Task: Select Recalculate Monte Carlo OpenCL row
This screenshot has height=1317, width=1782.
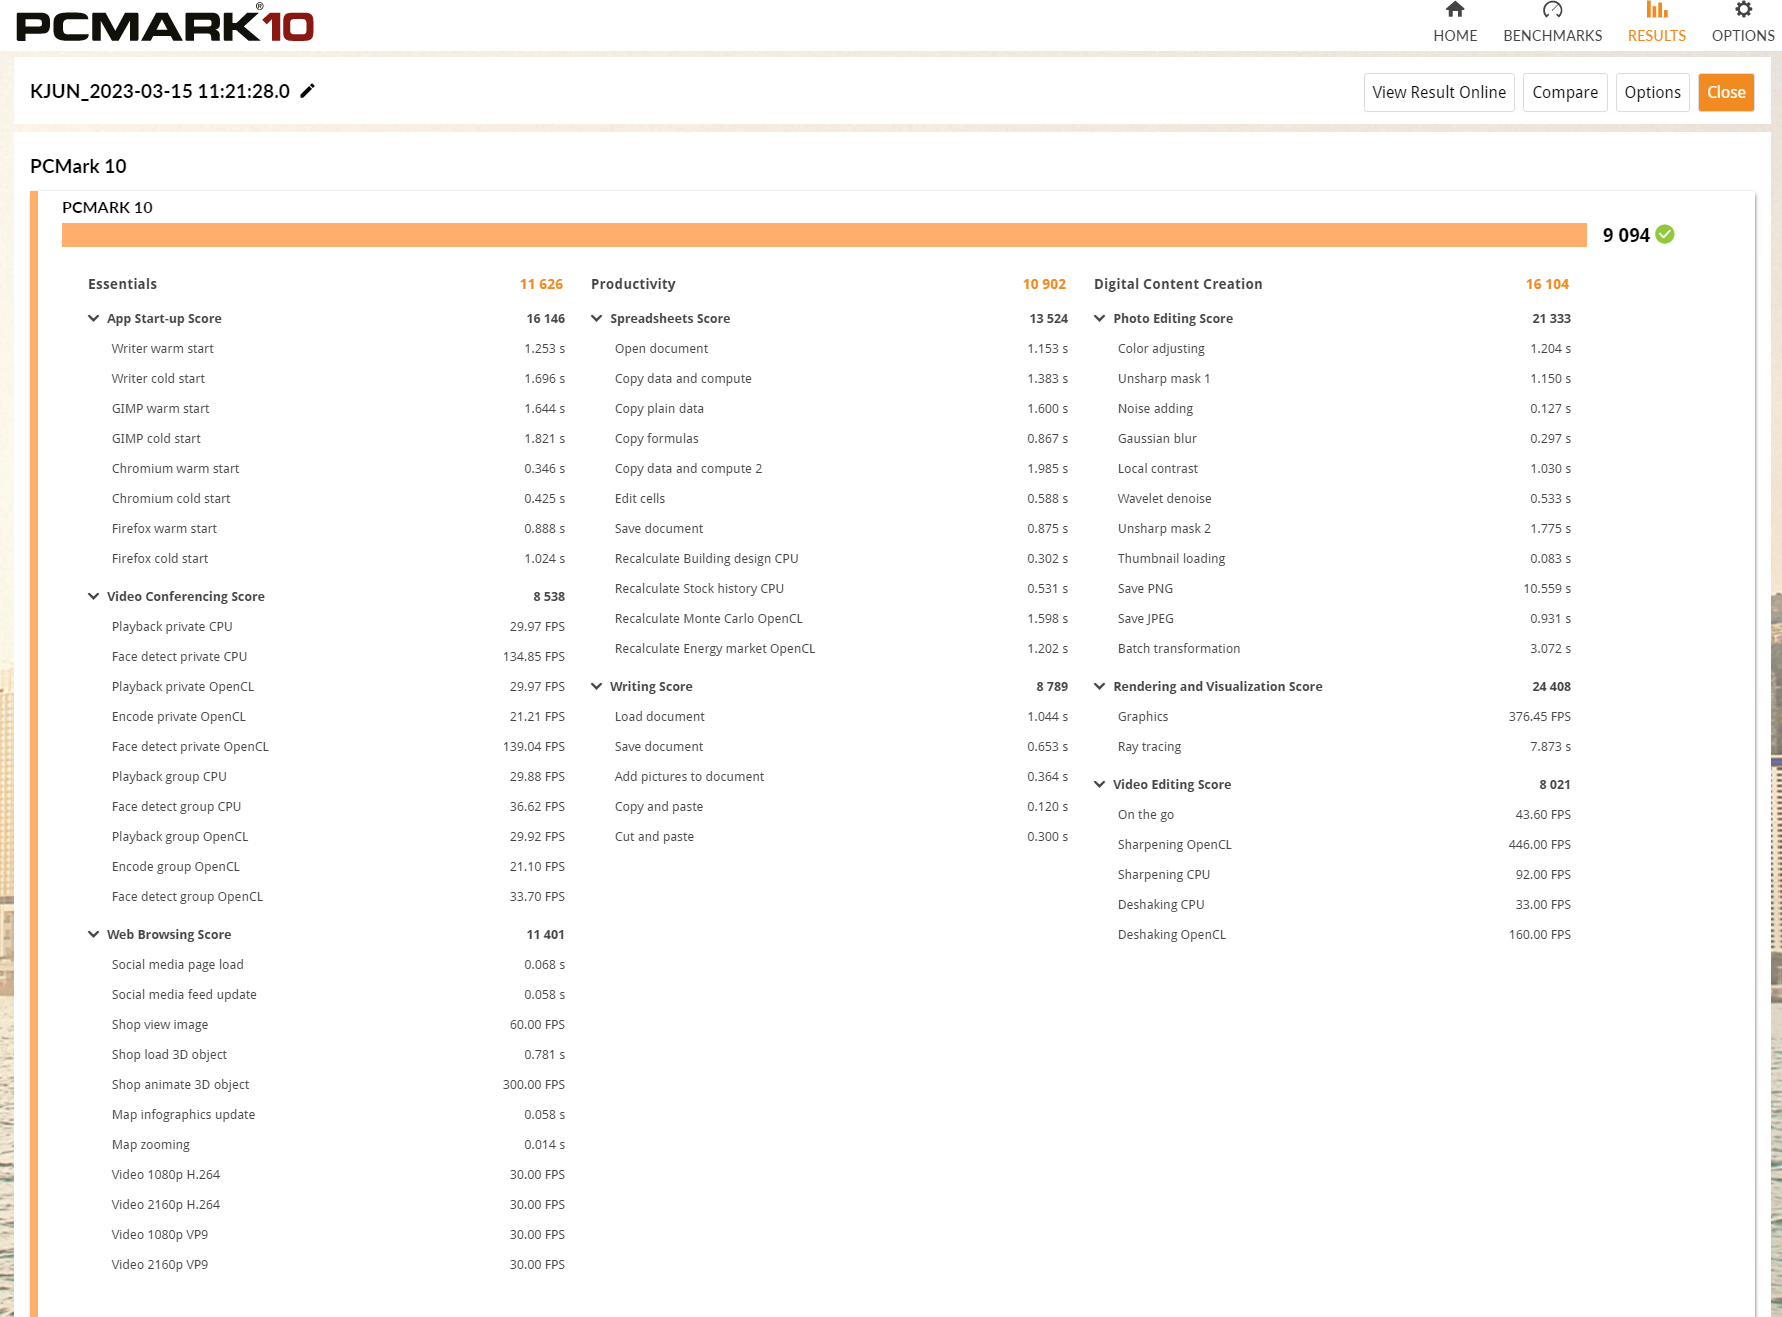Action: [841, 618]
